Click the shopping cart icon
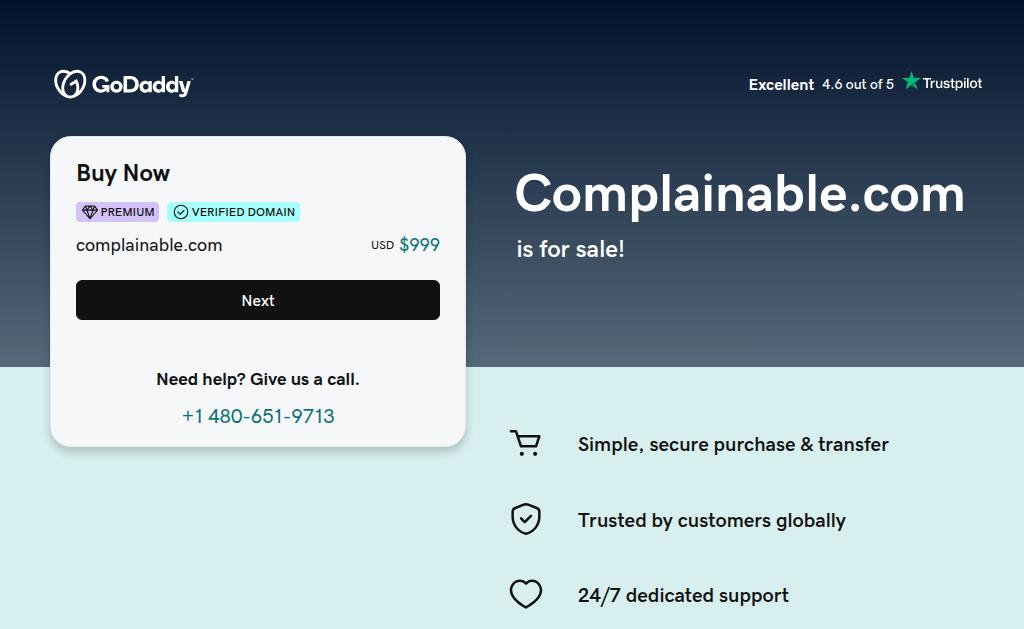Screen dimensions: 1024x629 pos(525,444)
